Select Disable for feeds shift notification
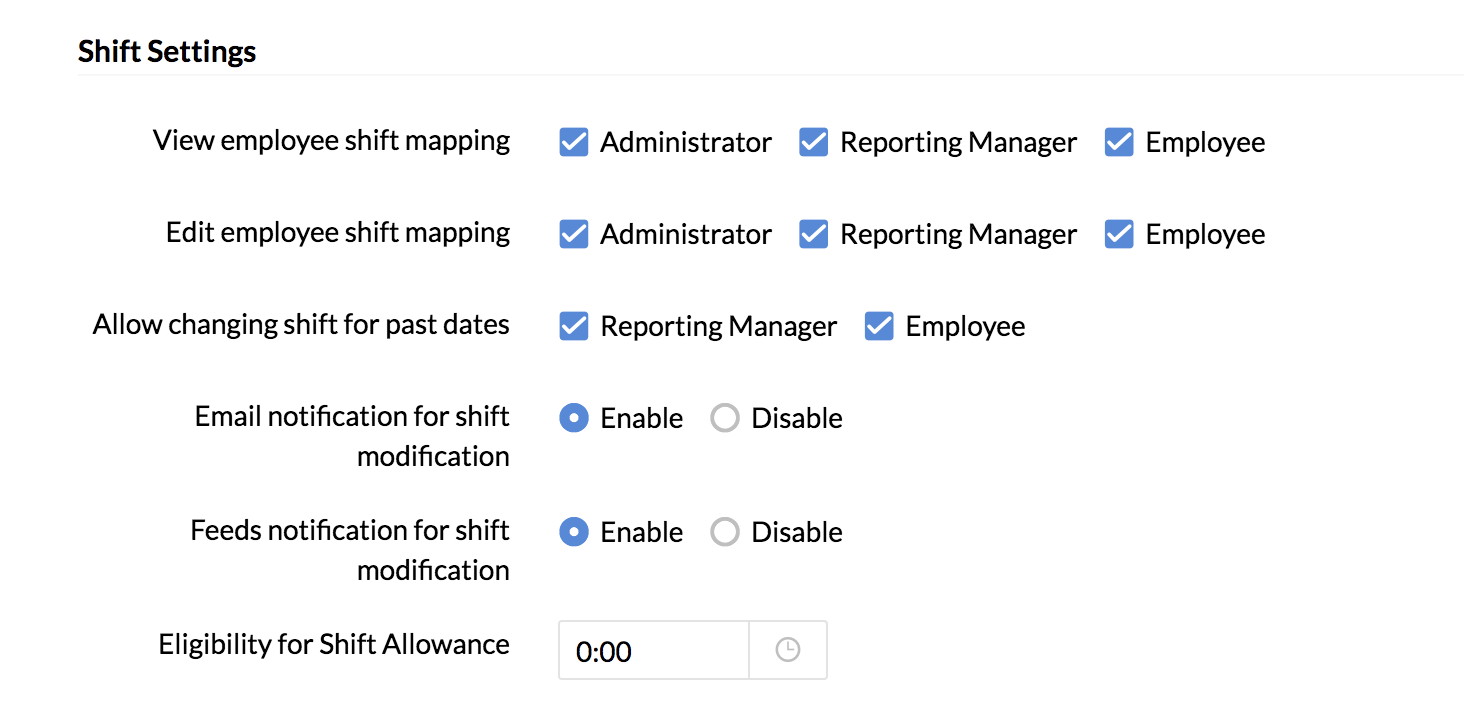 click(x=725, y=532)
